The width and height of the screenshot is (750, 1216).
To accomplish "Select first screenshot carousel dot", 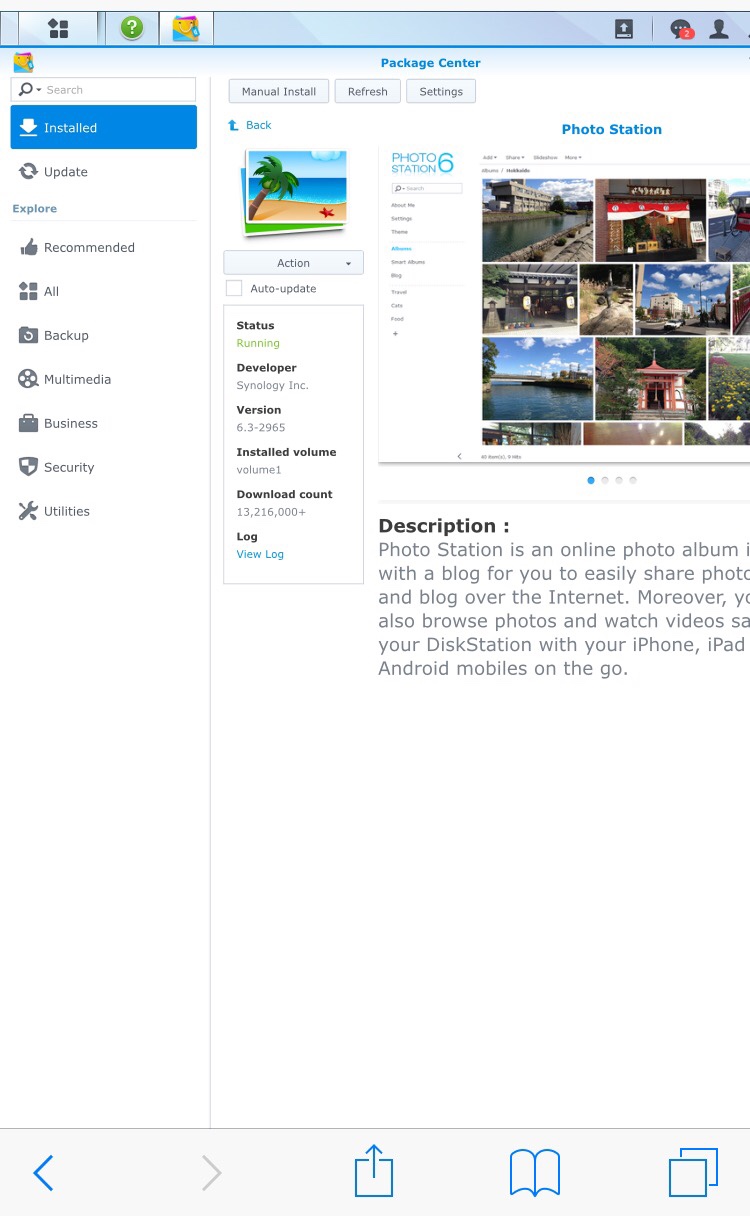I will [x=591, y=481].
